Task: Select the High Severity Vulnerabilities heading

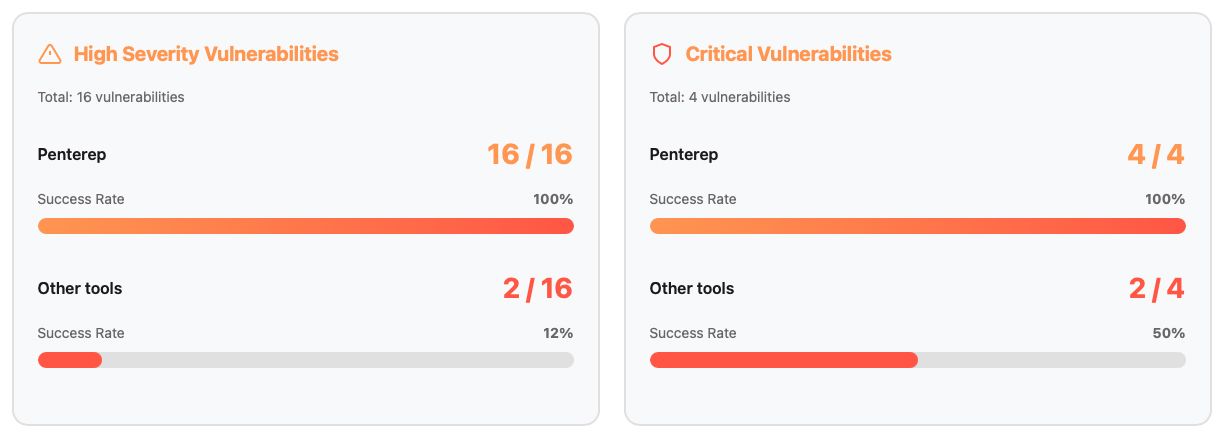Action: tap(206, 54)
